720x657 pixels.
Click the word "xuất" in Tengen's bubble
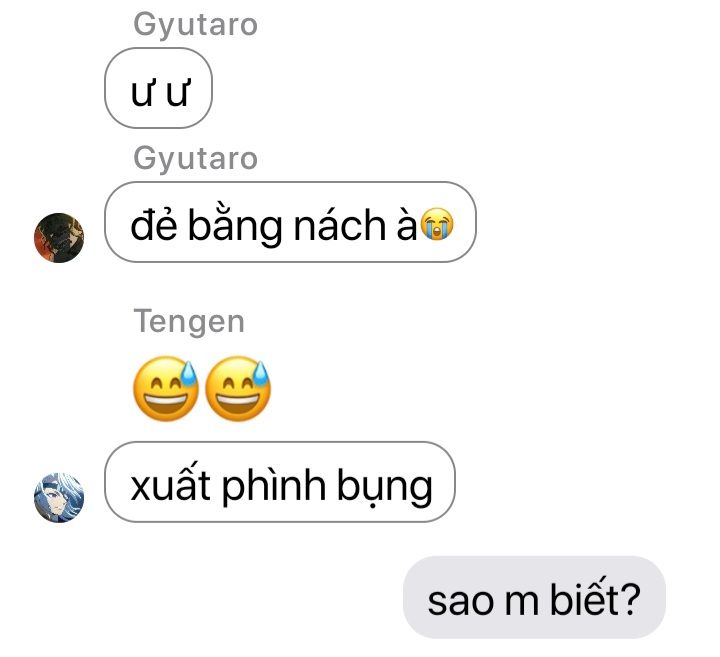pos(170,483)
